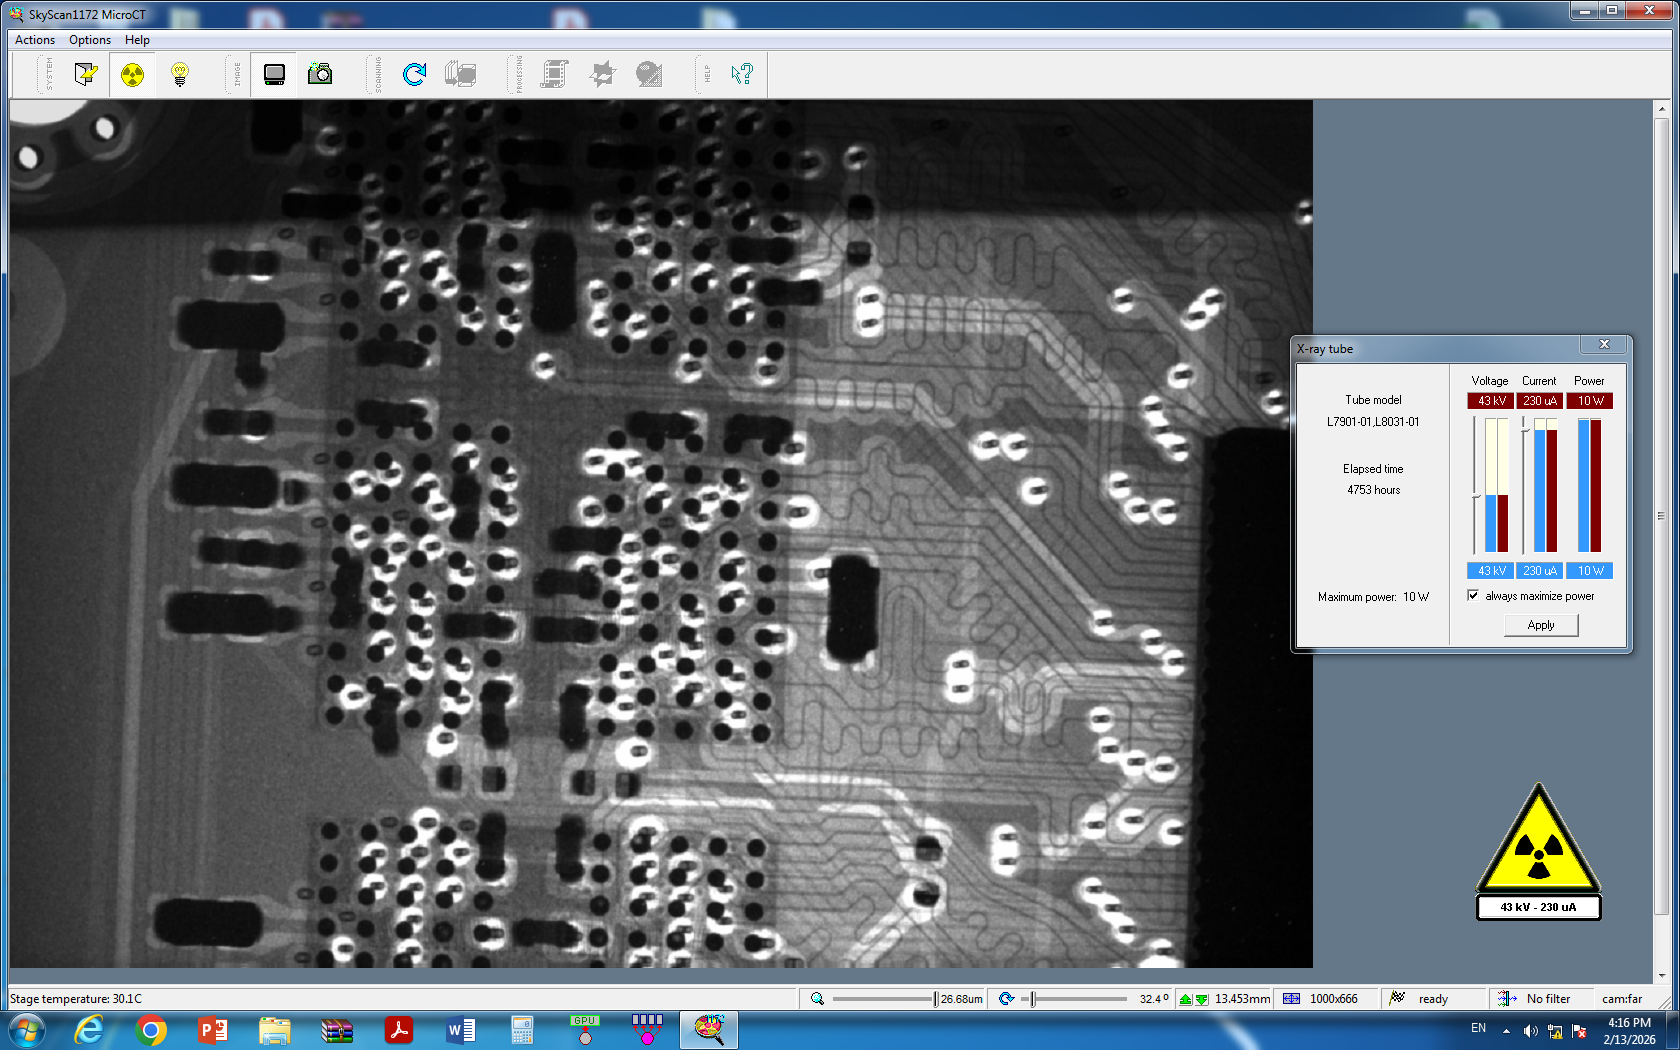Toggle the X-ray source radiation icon
1680x1050 pixels.
pyautogui.click(x=132, y=74)
